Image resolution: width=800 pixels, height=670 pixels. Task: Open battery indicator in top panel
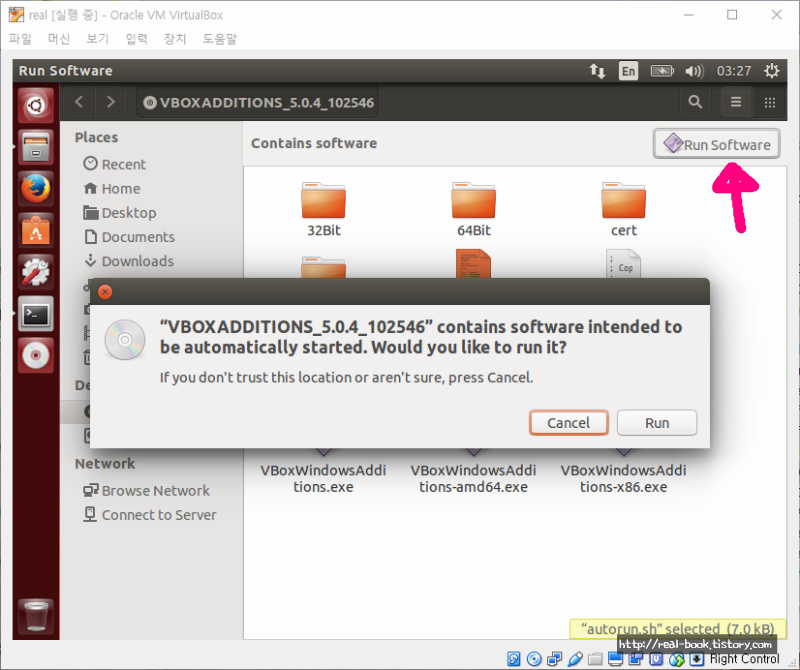coord(662,70)
